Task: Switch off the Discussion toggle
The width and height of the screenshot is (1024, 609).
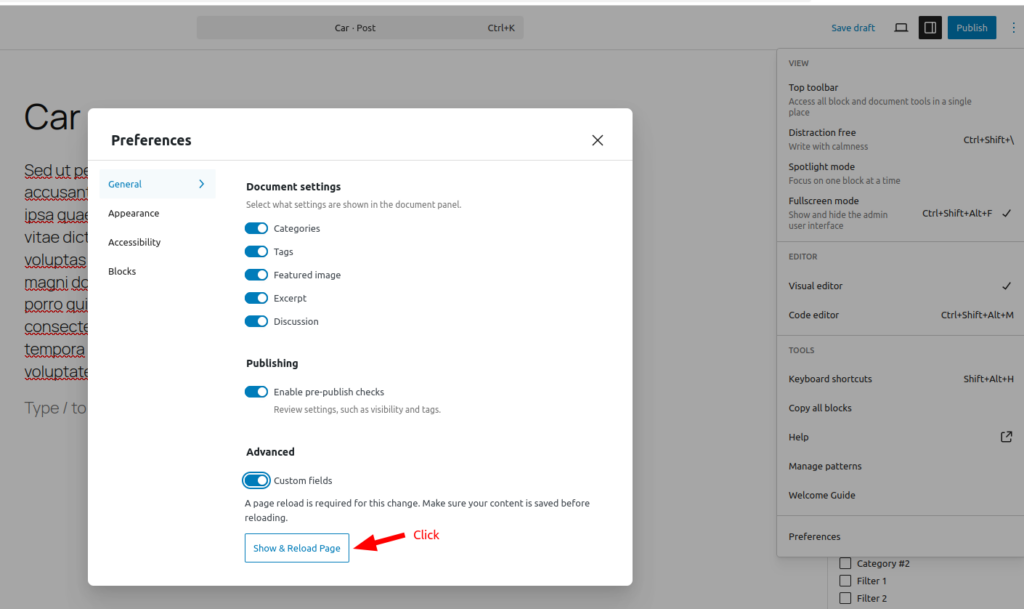Action: (x=256, y=322)
